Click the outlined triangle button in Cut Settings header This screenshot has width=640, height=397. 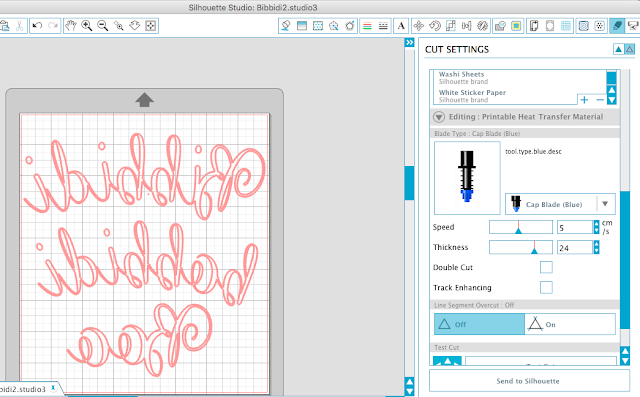[629, 49]
